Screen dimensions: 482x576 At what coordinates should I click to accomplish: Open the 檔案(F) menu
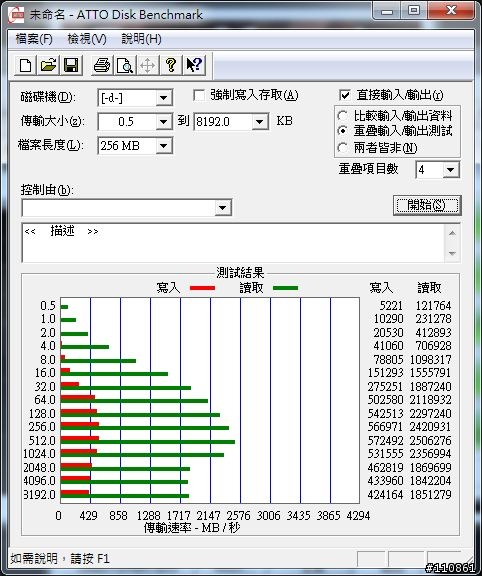[34, 39]
